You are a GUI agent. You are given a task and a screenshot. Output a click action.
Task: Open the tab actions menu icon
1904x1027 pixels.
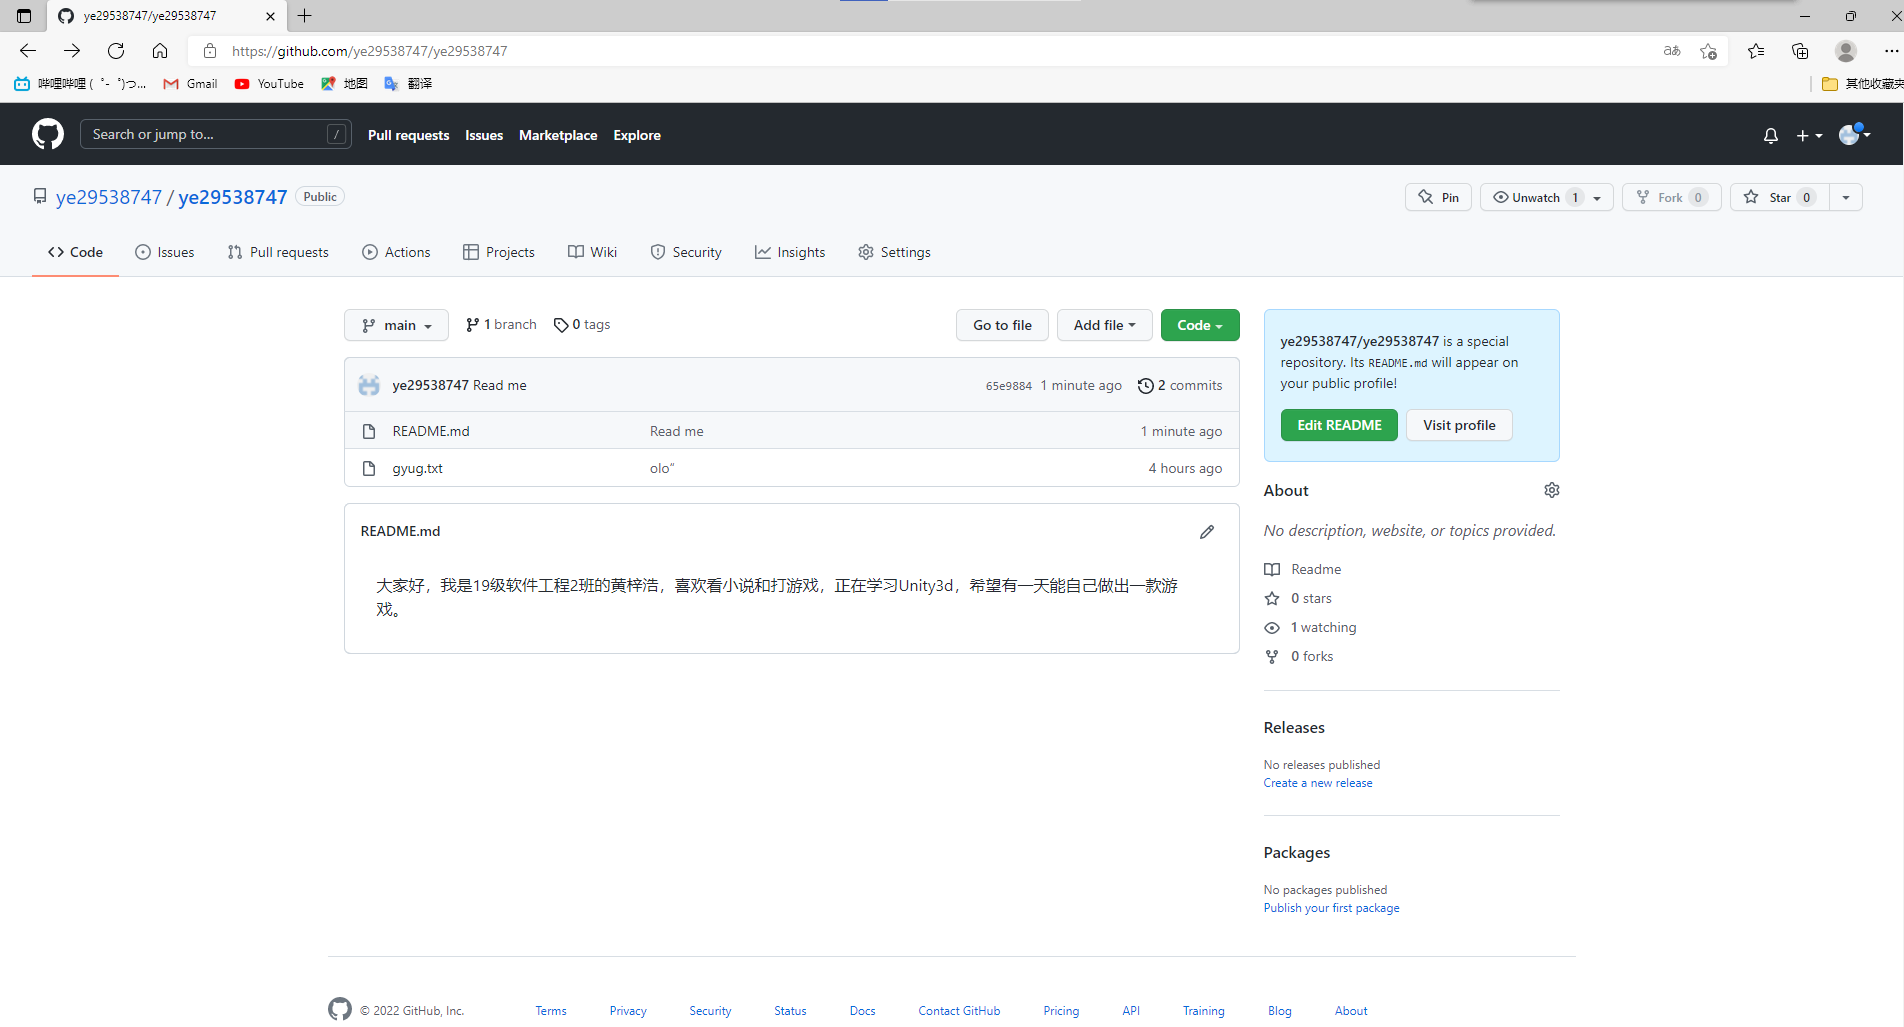[24, 16]
